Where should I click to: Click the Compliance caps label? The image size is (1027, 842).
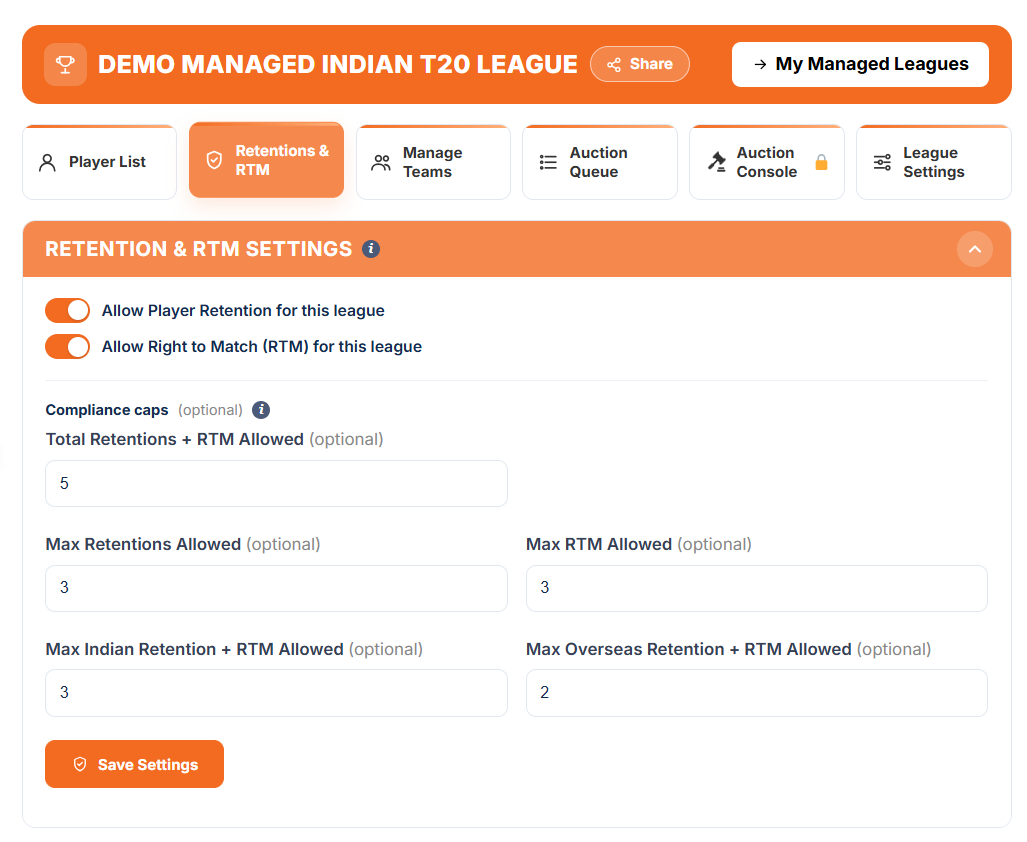click(x=107, y=410)
